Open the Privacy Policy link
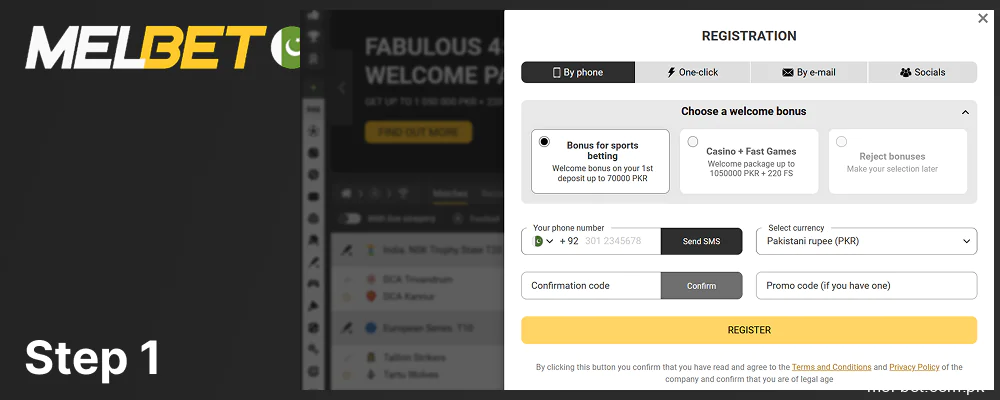Image resolution: width=1000 pixels, height=400 pixels. click(914, 367)
